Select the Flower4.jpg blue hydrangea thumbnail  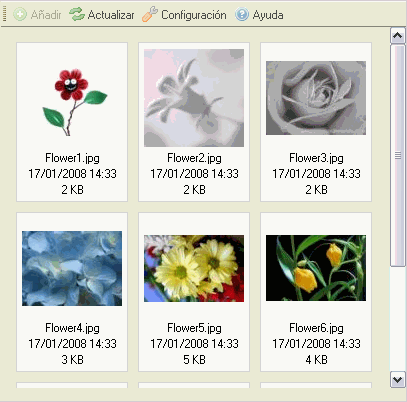pyautogui.click(x=72, y=268)
